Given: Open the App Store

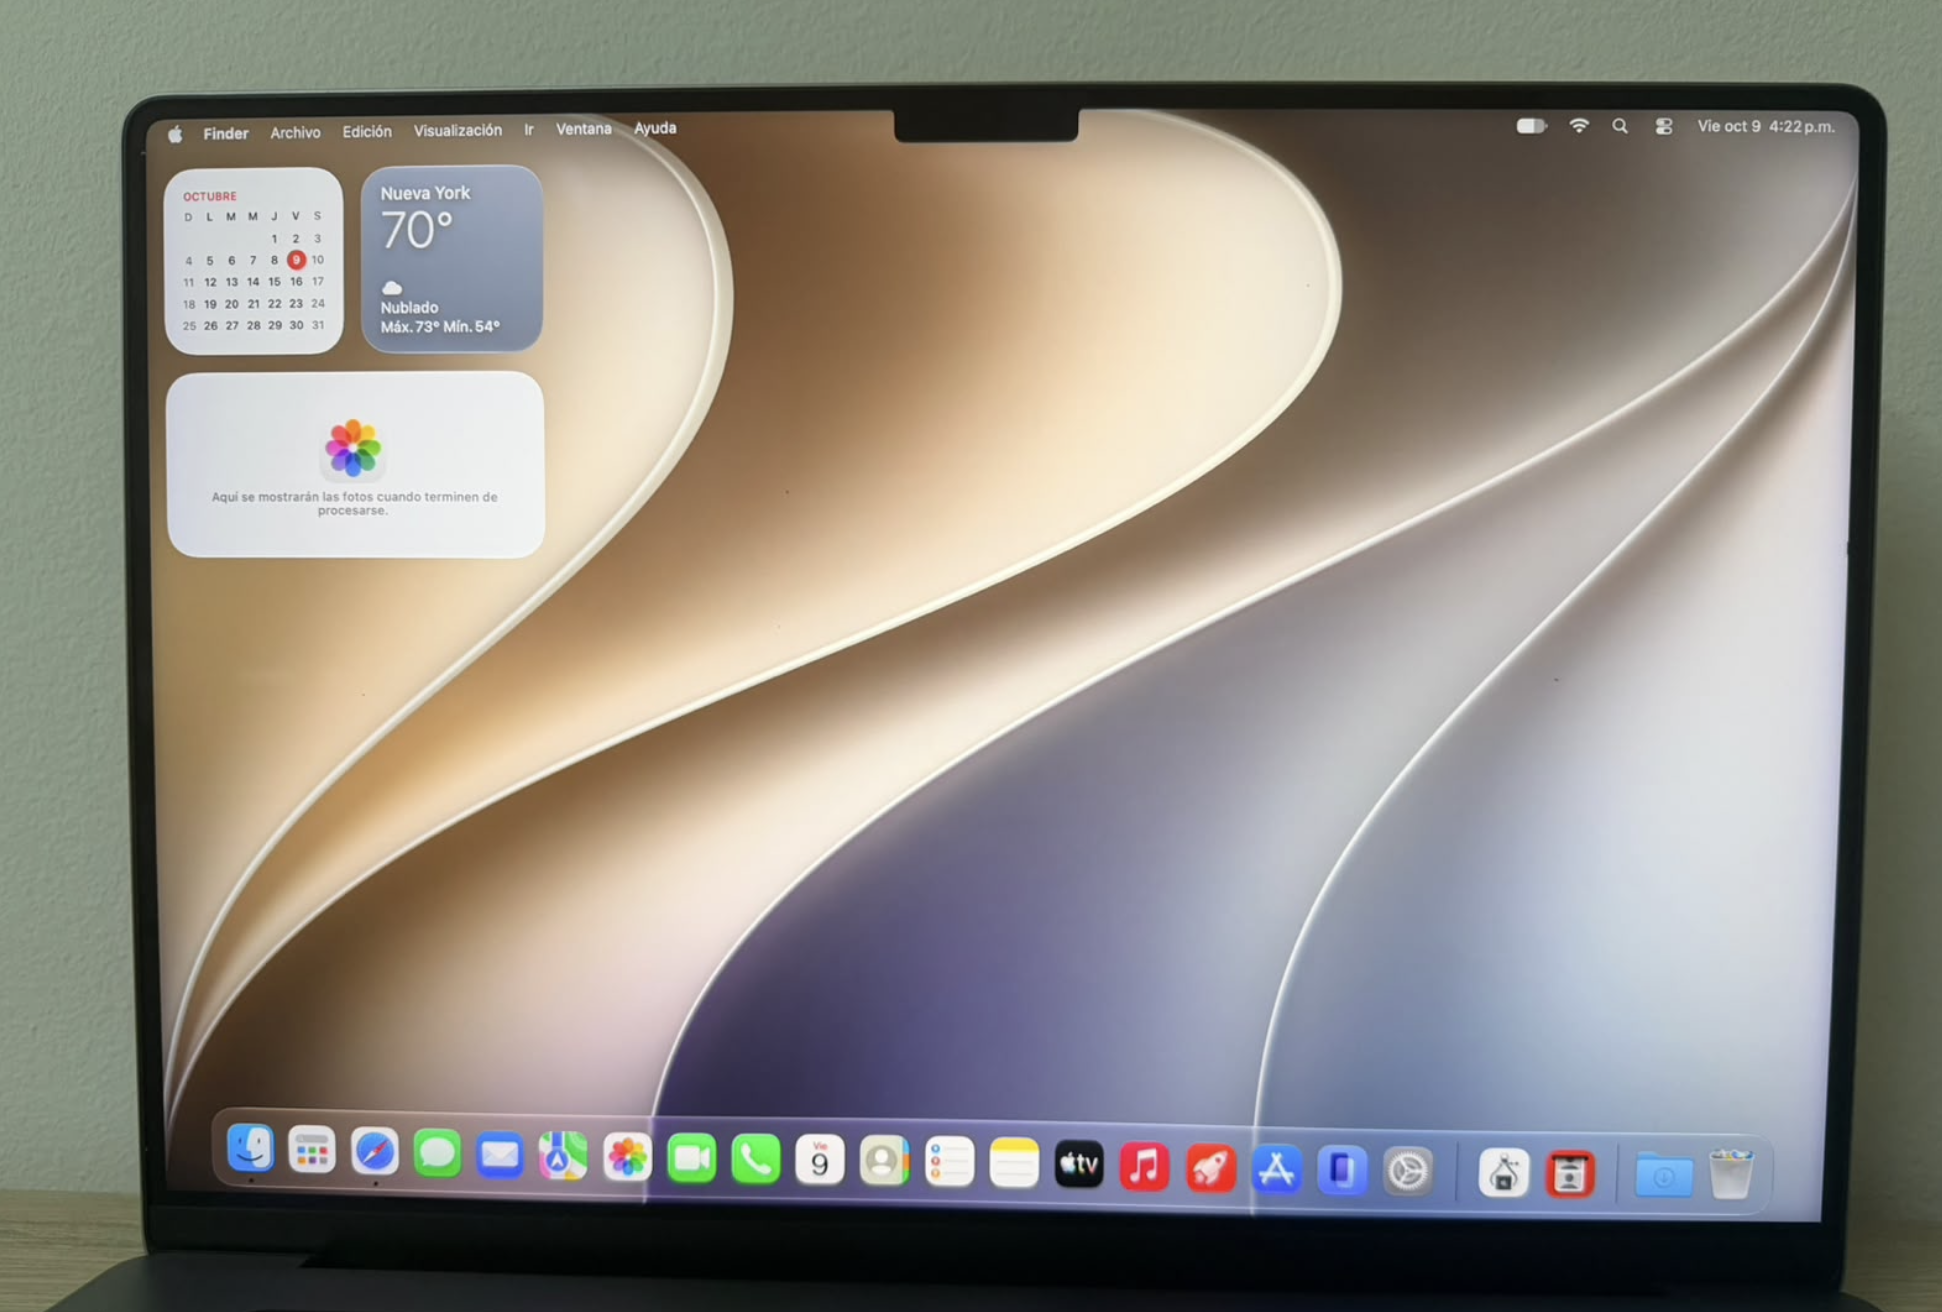Looking at the screenshot, I should (x=1276, y=1169).
